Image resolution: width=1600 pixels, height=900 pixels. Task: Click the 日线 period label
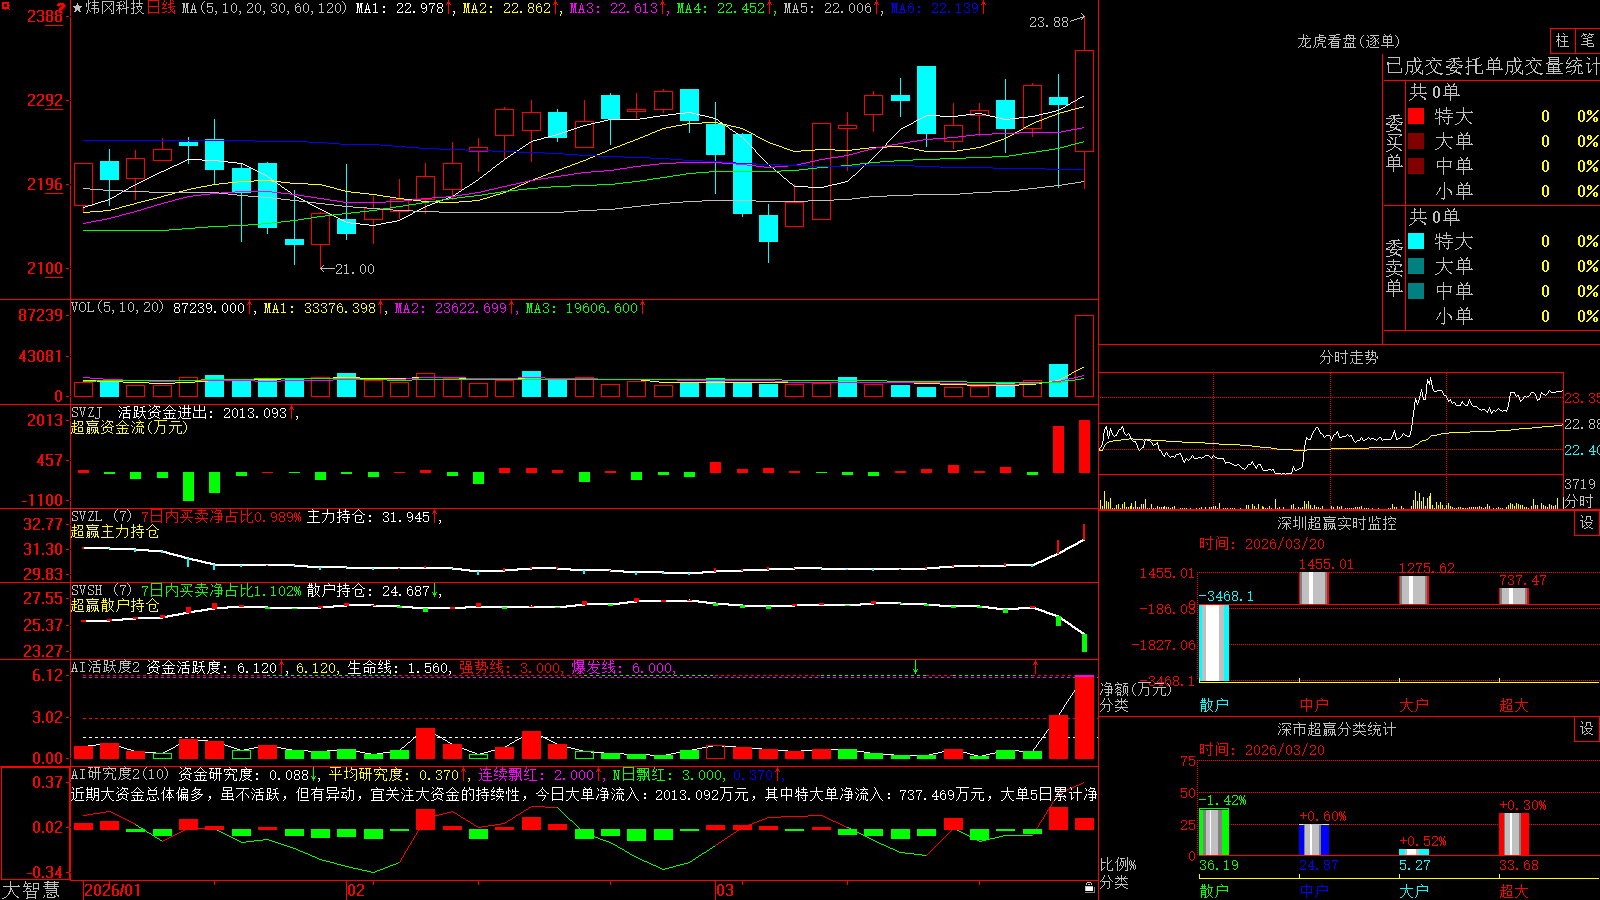[161, 8]
